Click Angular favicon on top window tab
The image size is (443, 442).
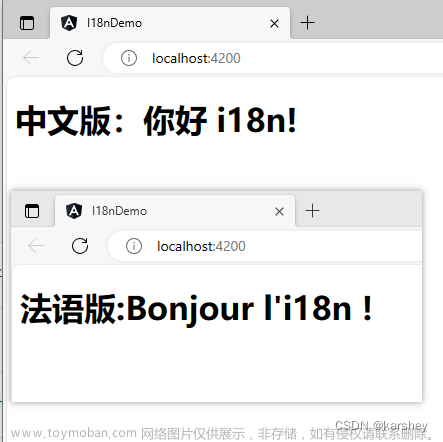click(69, 23)
